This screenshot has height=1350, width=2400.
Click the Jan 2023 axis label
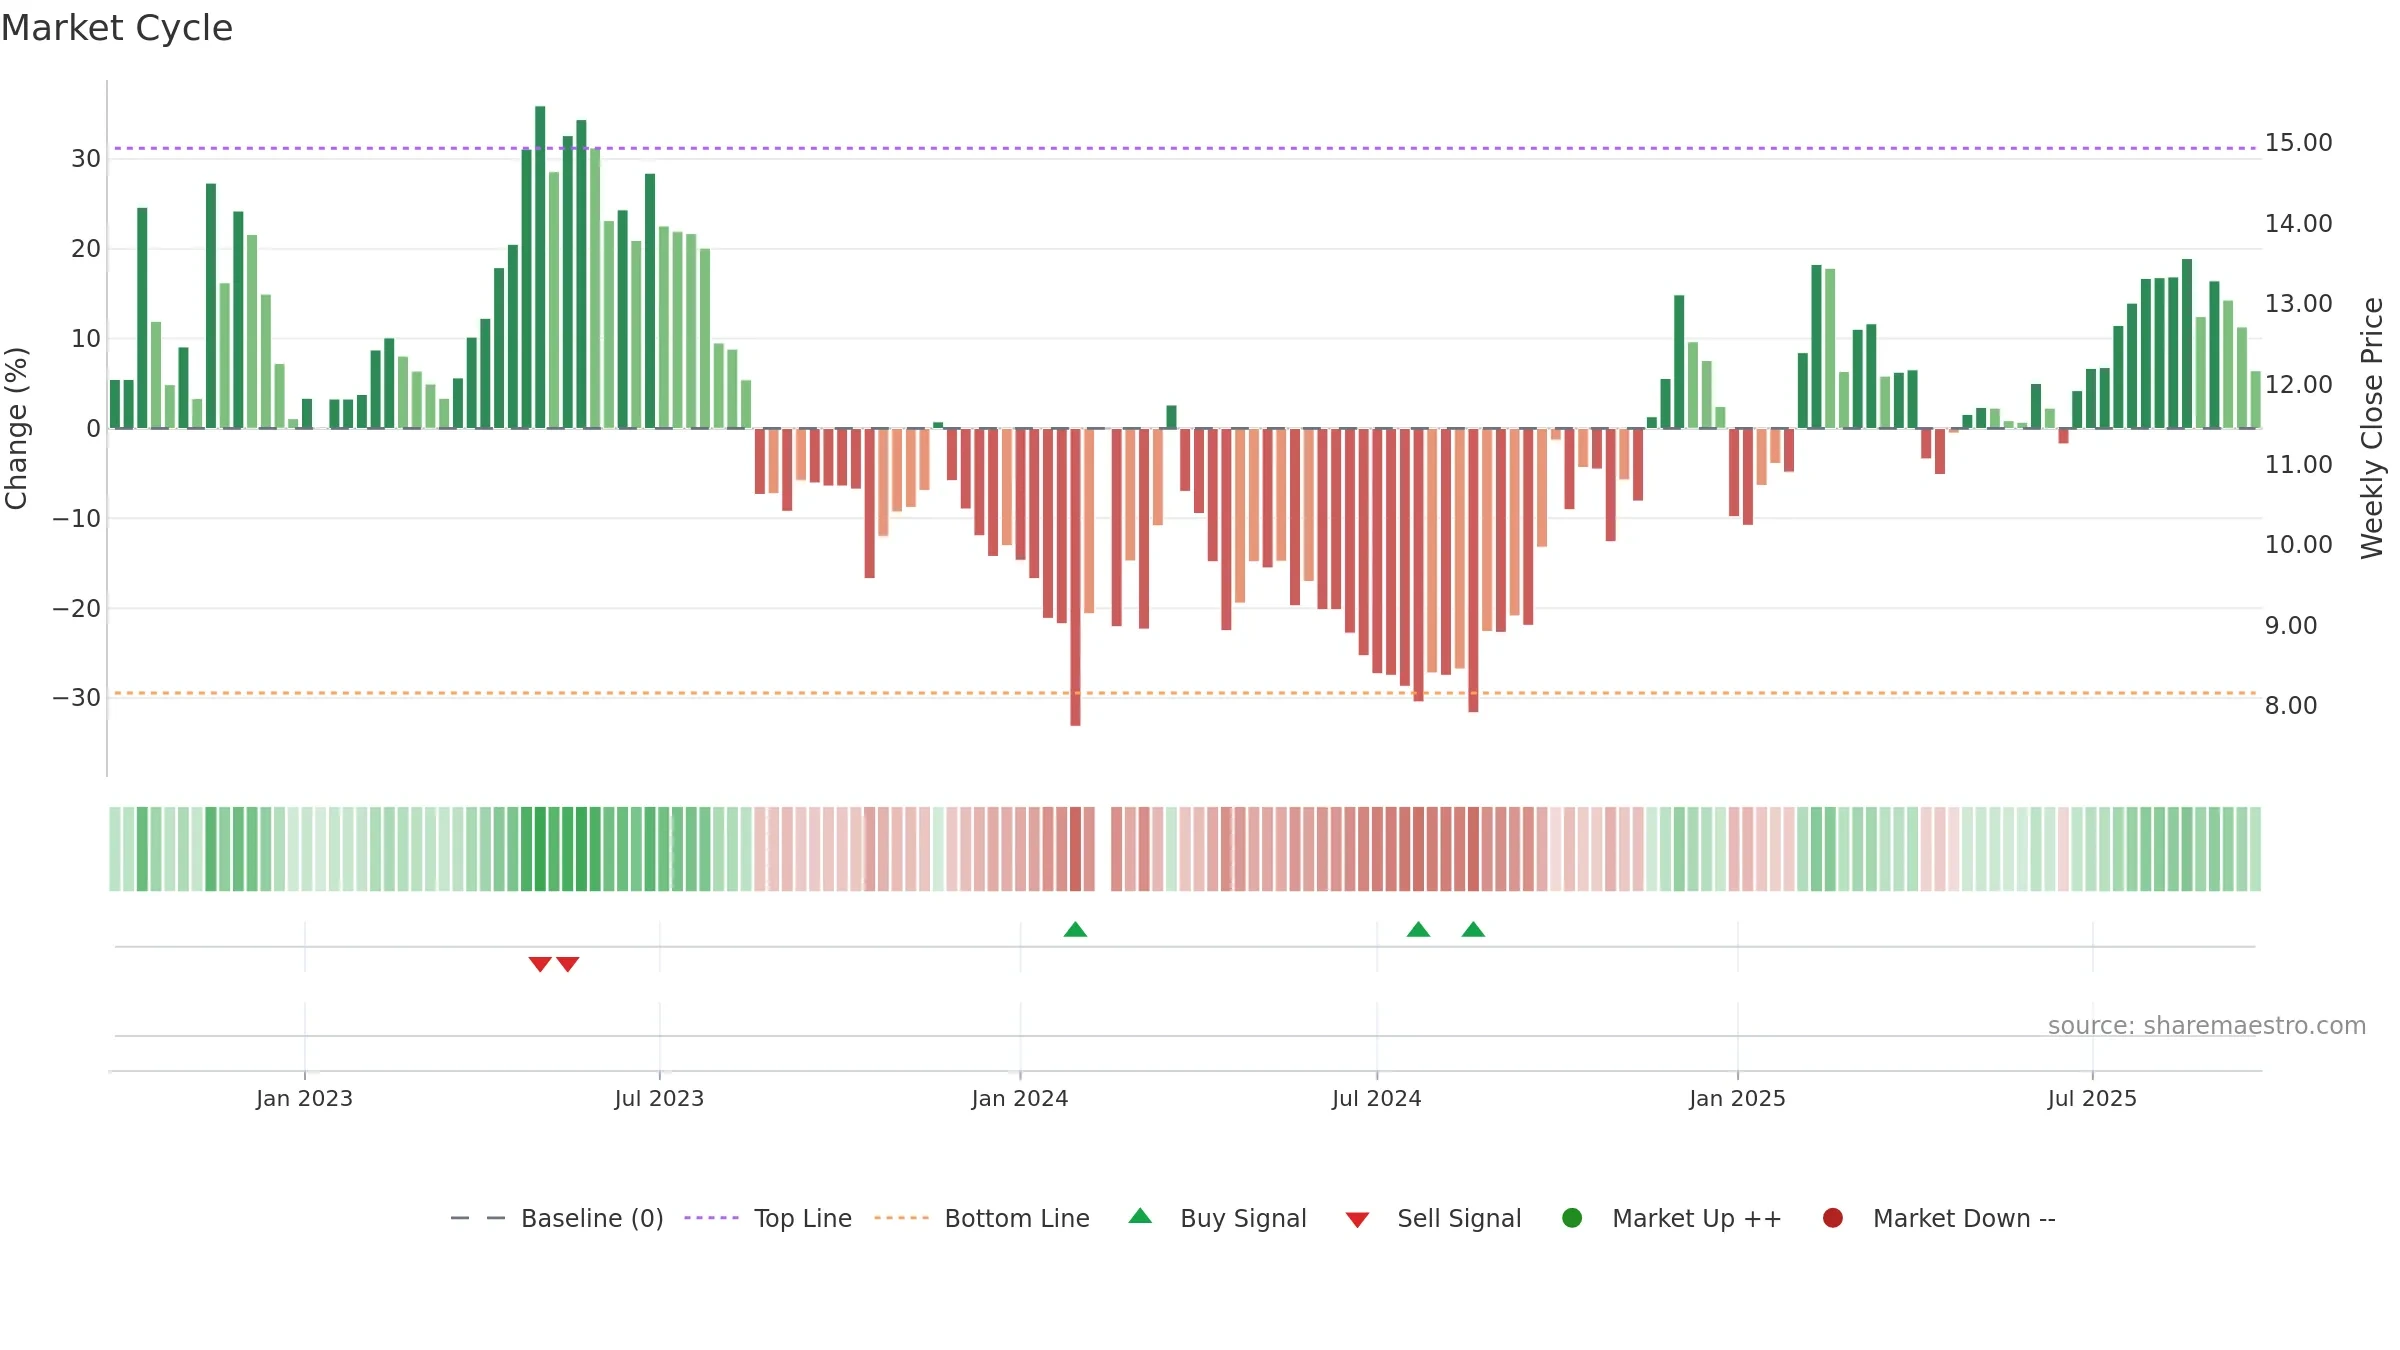coord(304,1098)
